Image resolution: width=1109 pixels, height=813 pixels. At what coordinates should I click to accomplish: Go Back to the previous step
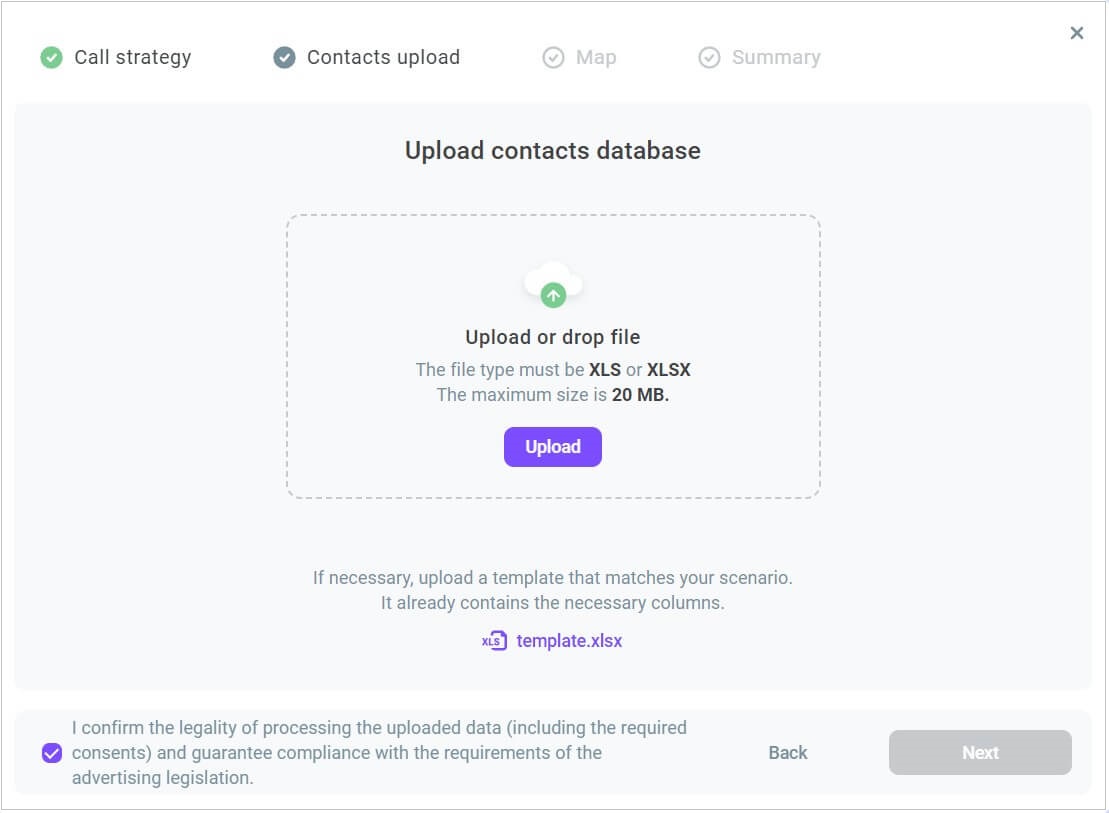click(x=788, y=753)
